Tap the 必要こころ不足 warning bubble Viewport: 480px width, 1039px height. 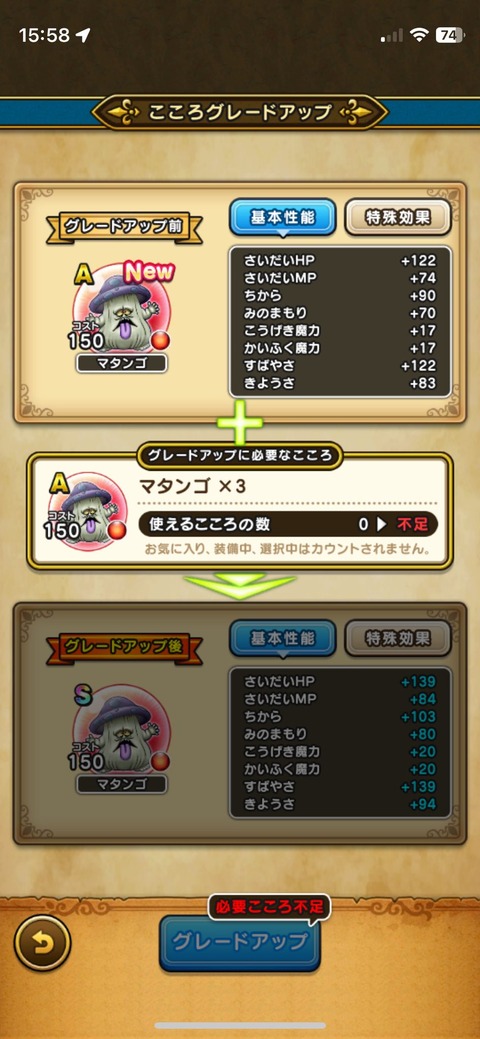point(269,908)
